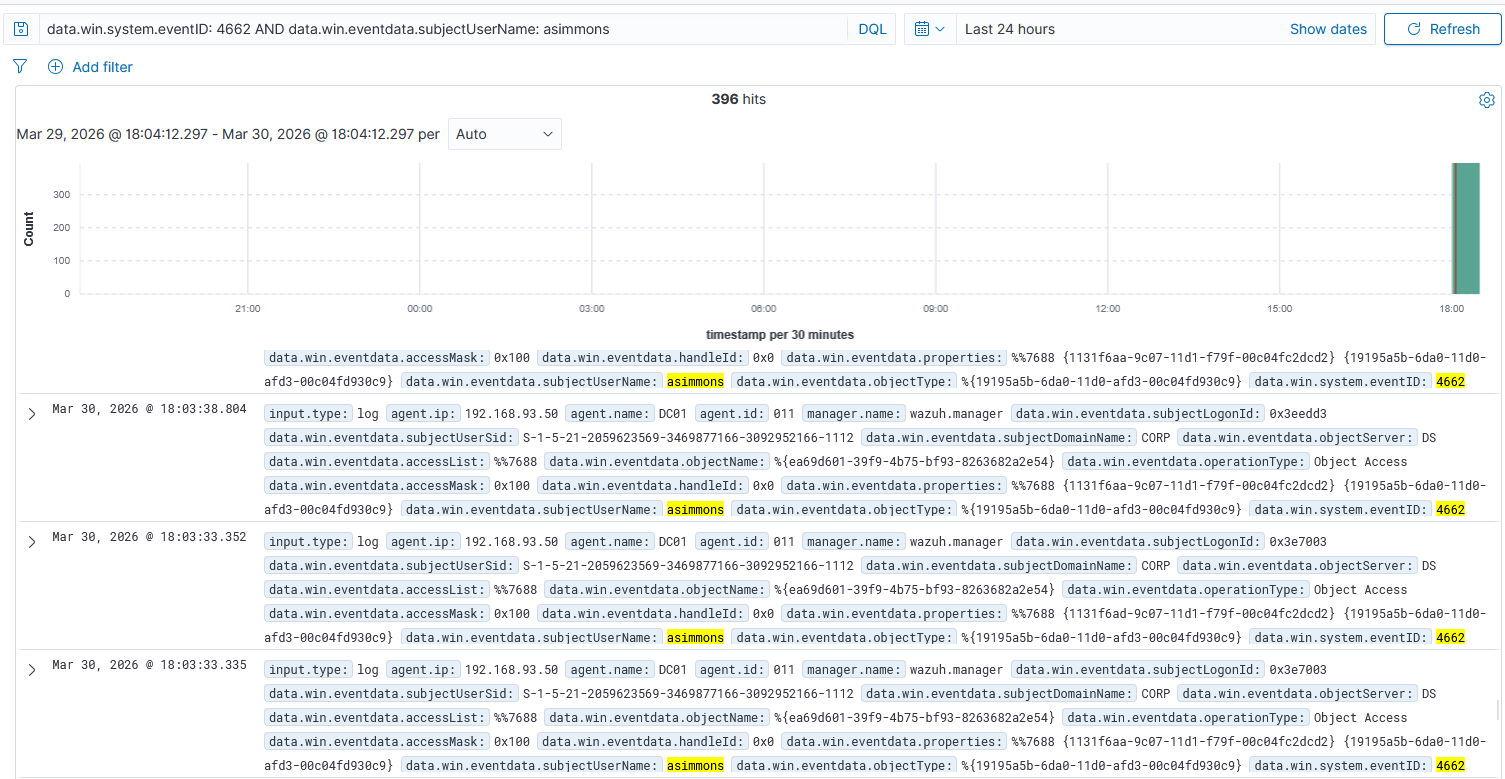
Task: Expand the 18:03:33.335 log entry
Action: [32, 669]
